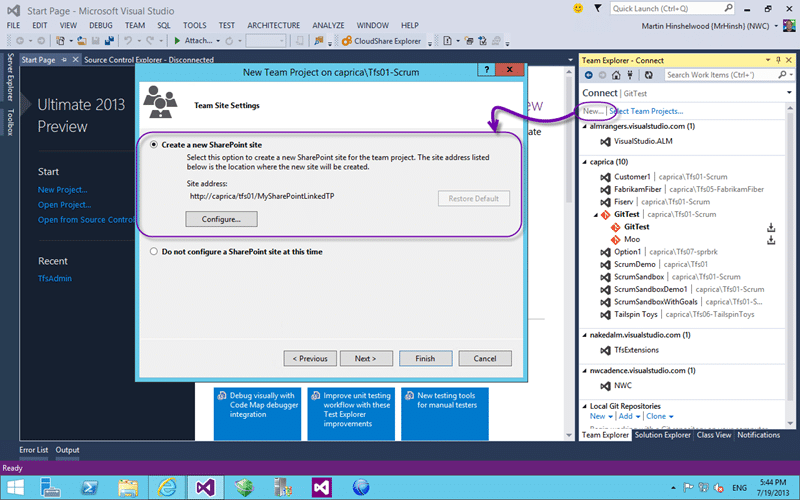Click the Configure... button
800x500 pixels.
click(x=221, y=219)
